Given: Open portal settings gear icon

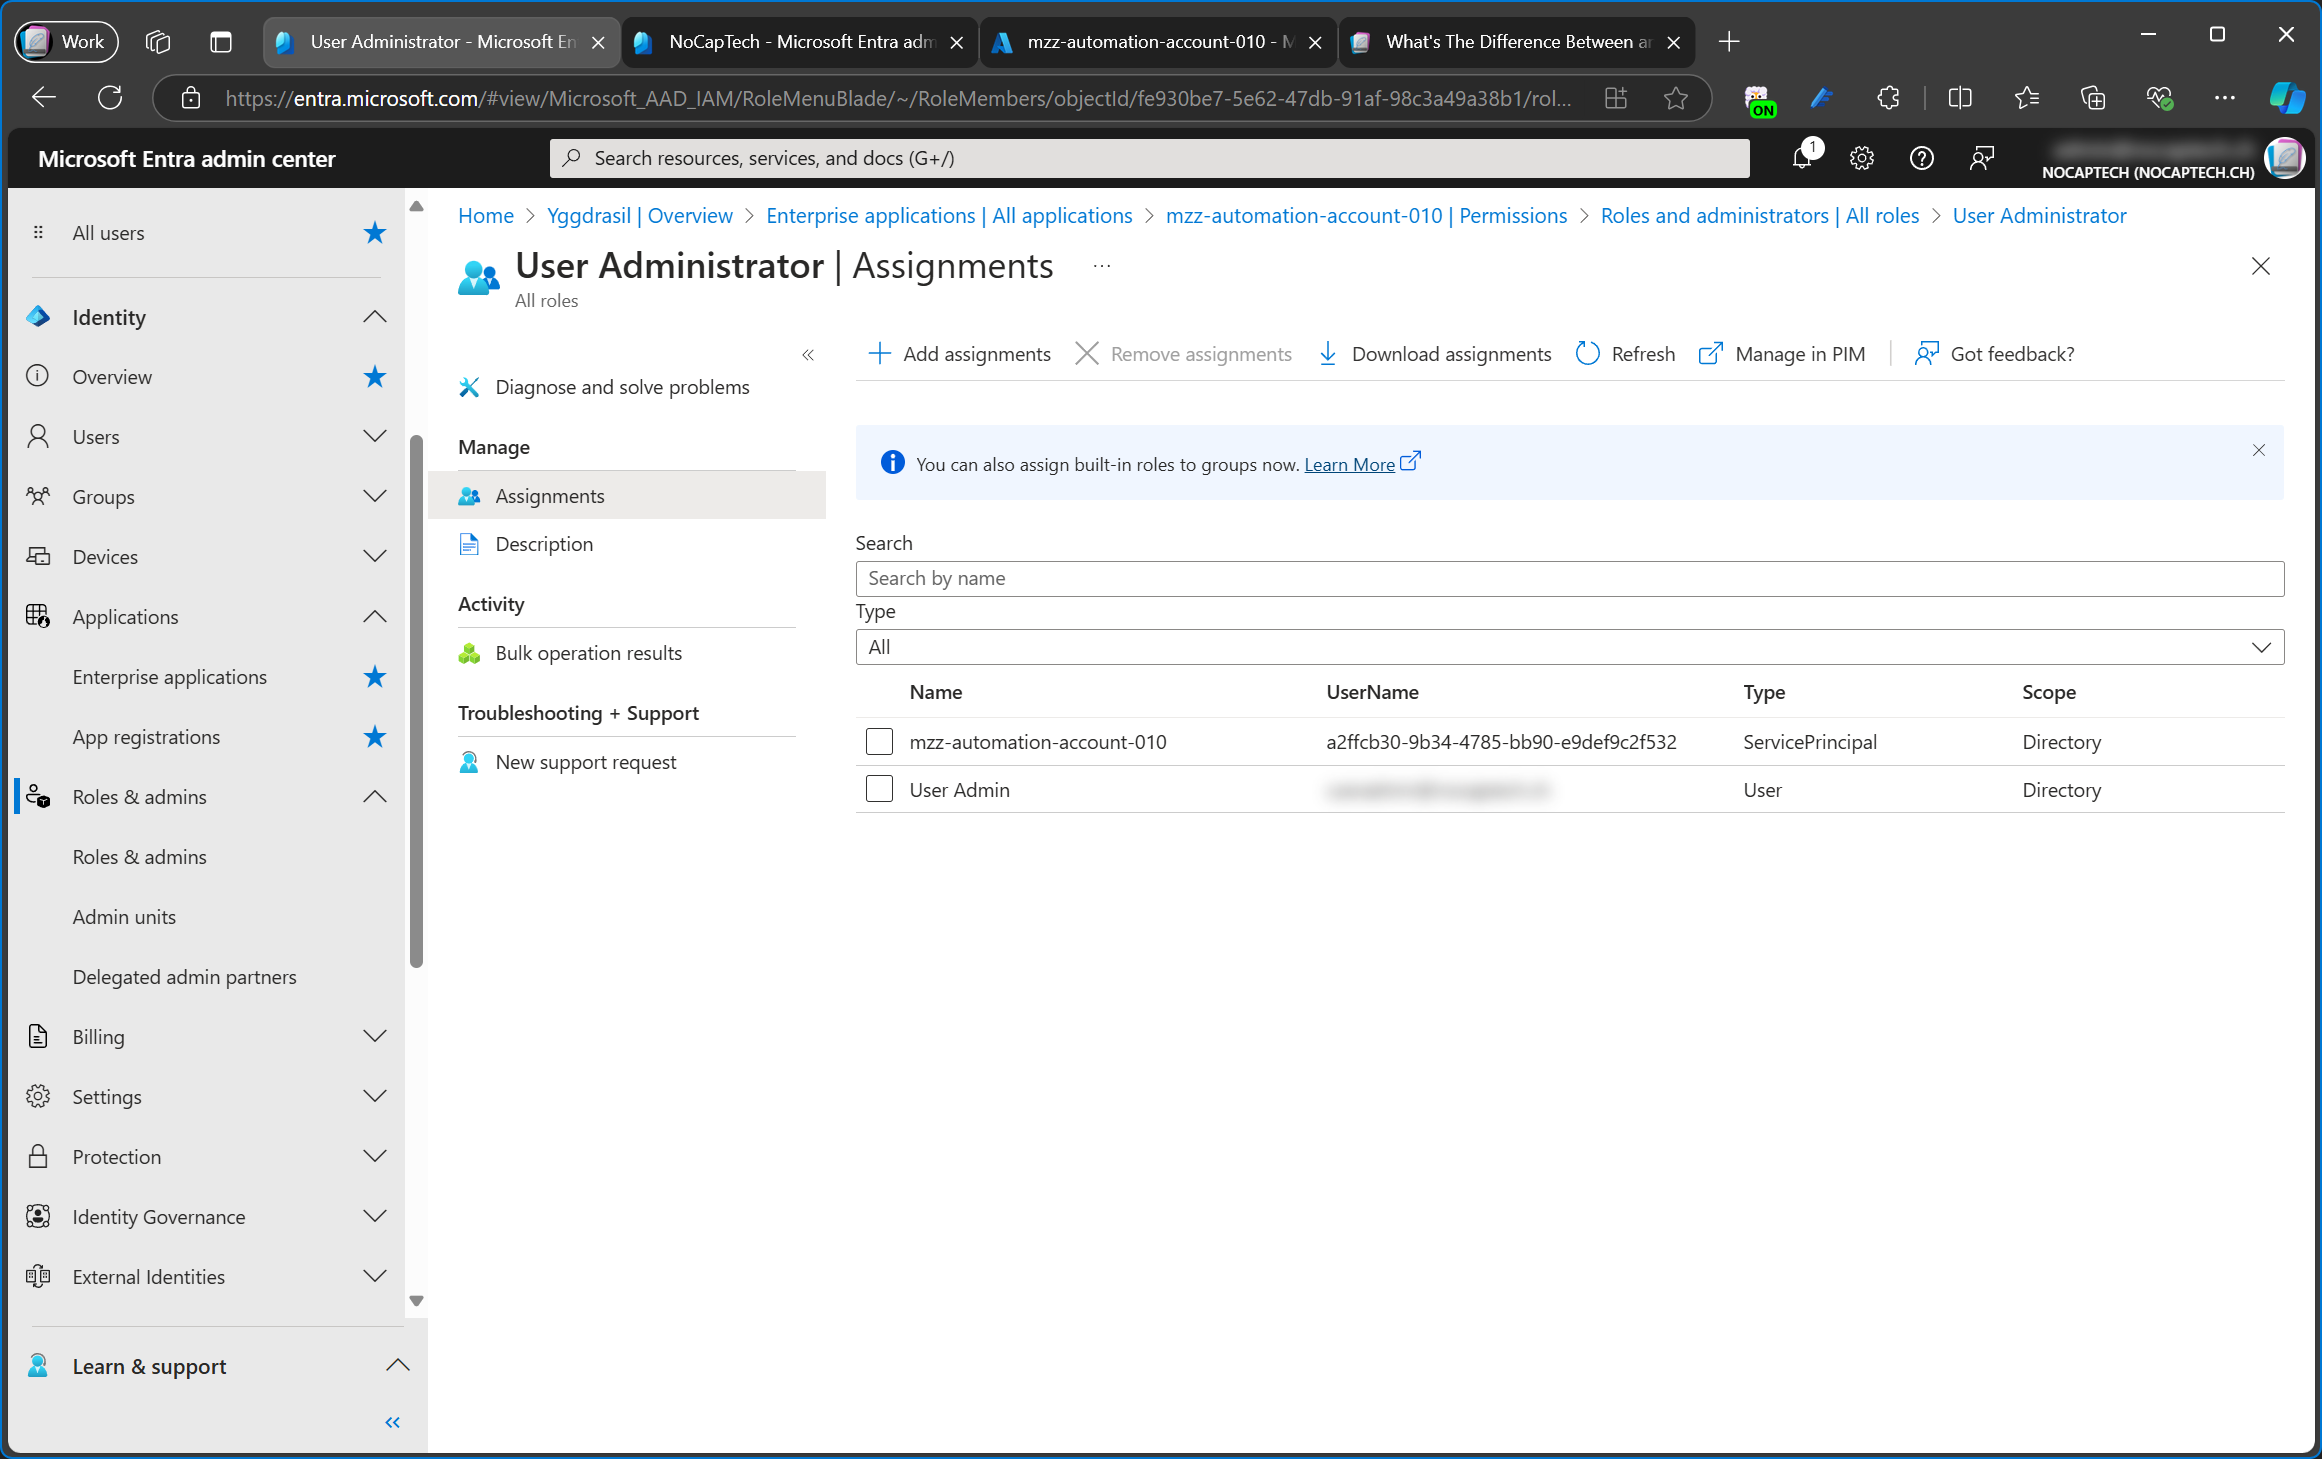Looking at the screenshot, I should click(x=1861, y=158).
